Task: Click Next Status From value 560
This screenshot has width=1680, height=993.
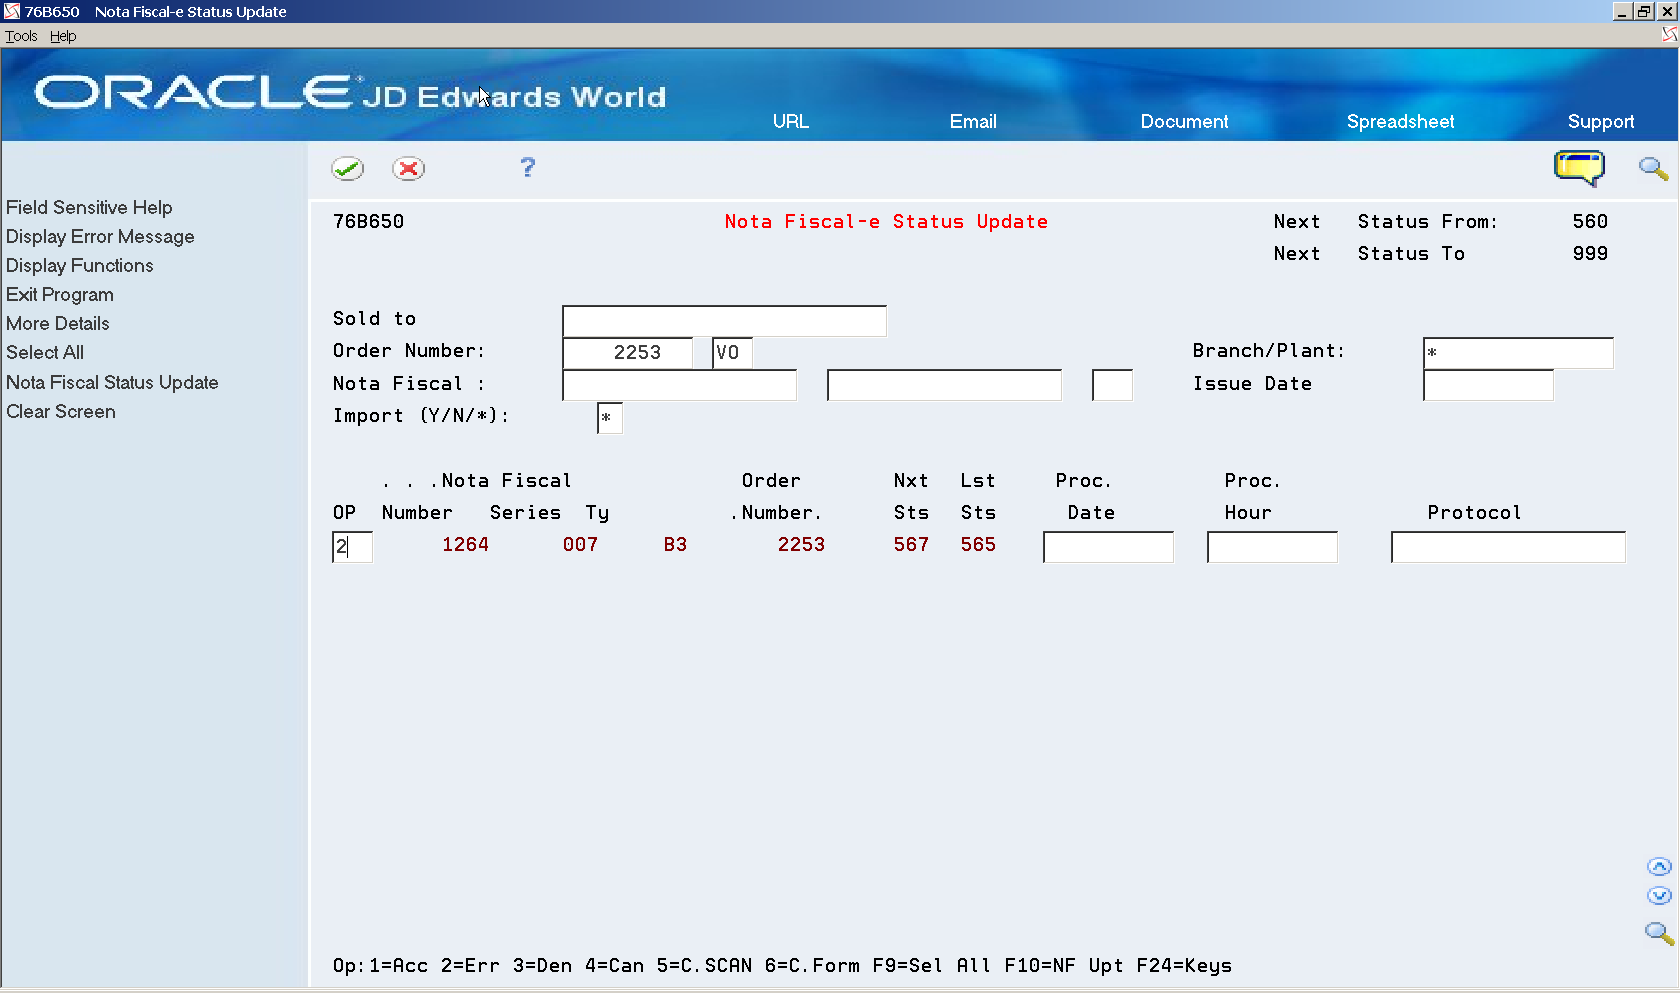Action: pyautogui.click(x=1590, y=222)
